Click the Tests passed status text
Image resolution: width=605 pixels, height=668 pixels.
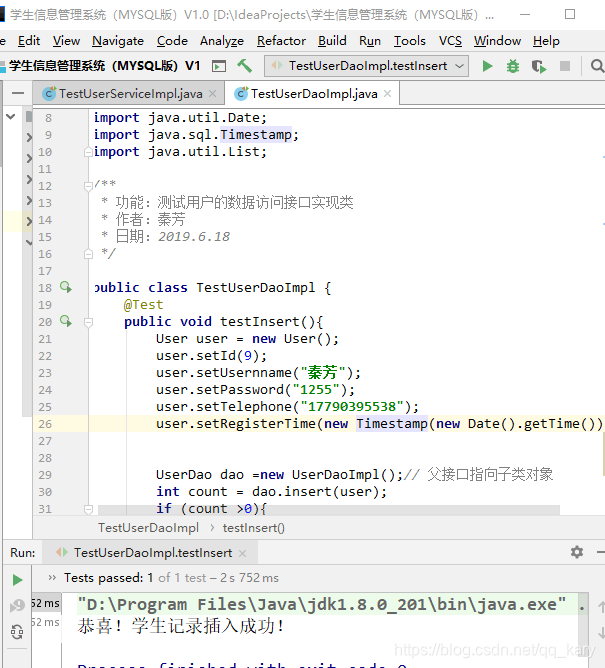tap(171, 578)
